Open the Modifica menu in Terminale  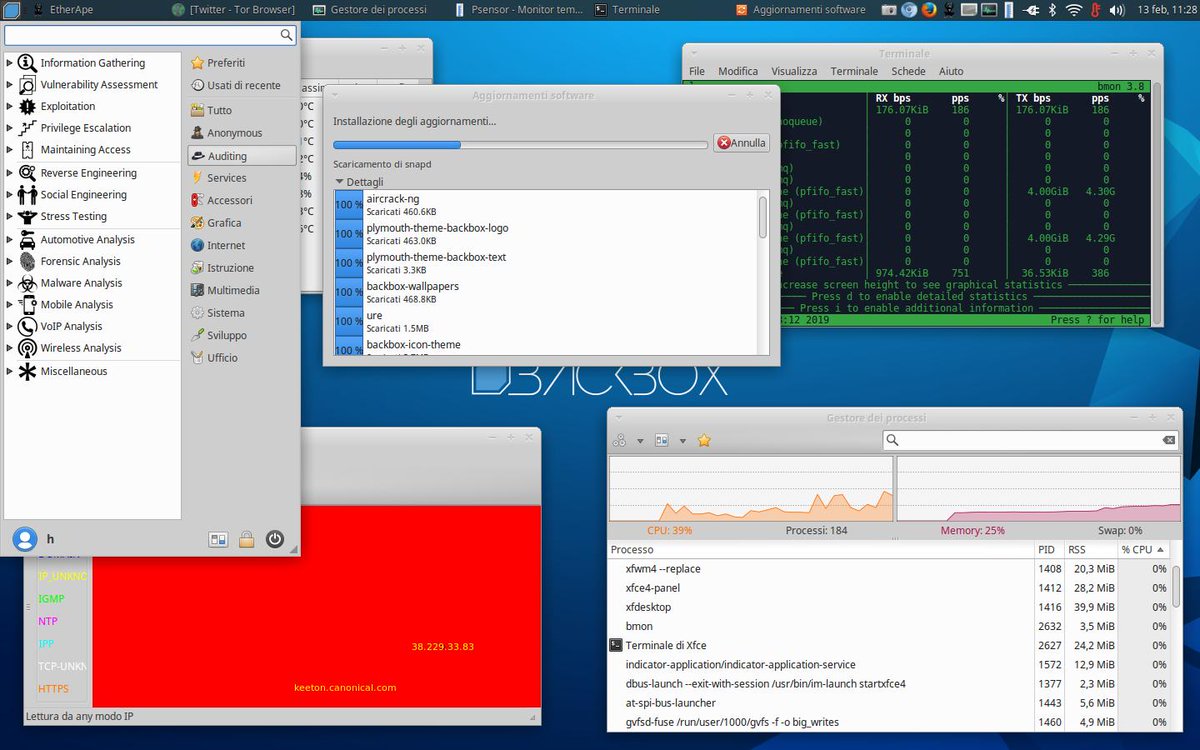coord(738,71)
